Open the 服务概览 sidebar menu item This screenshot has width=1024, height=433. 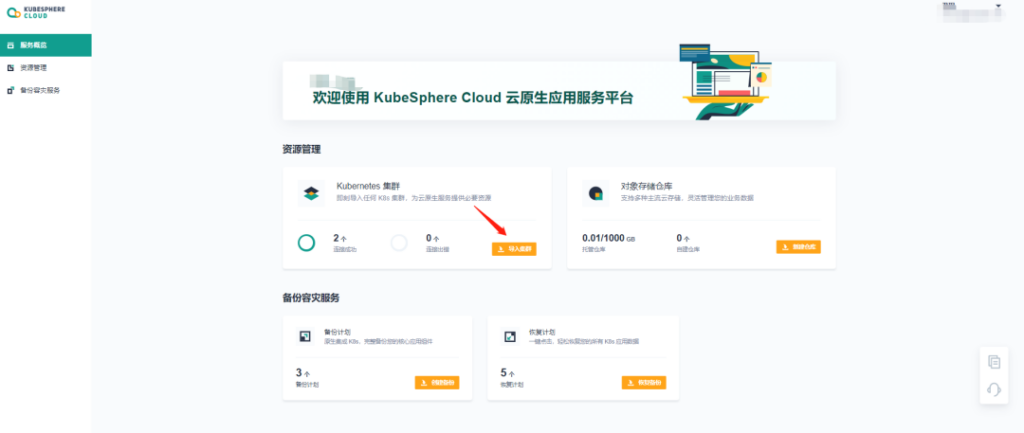pos(46,45)
